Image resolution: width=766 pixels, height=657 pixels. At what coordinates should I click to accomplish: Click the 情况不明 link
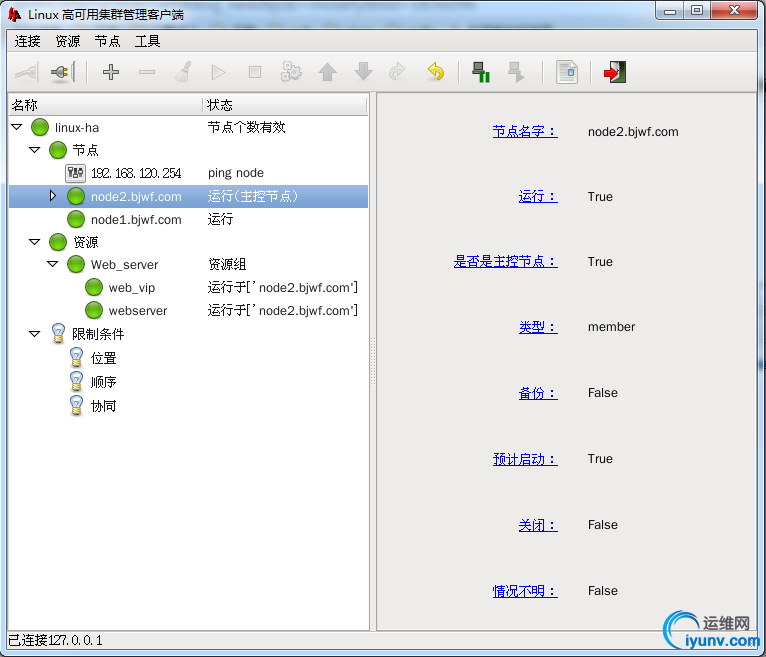click(x=525, y=591)
